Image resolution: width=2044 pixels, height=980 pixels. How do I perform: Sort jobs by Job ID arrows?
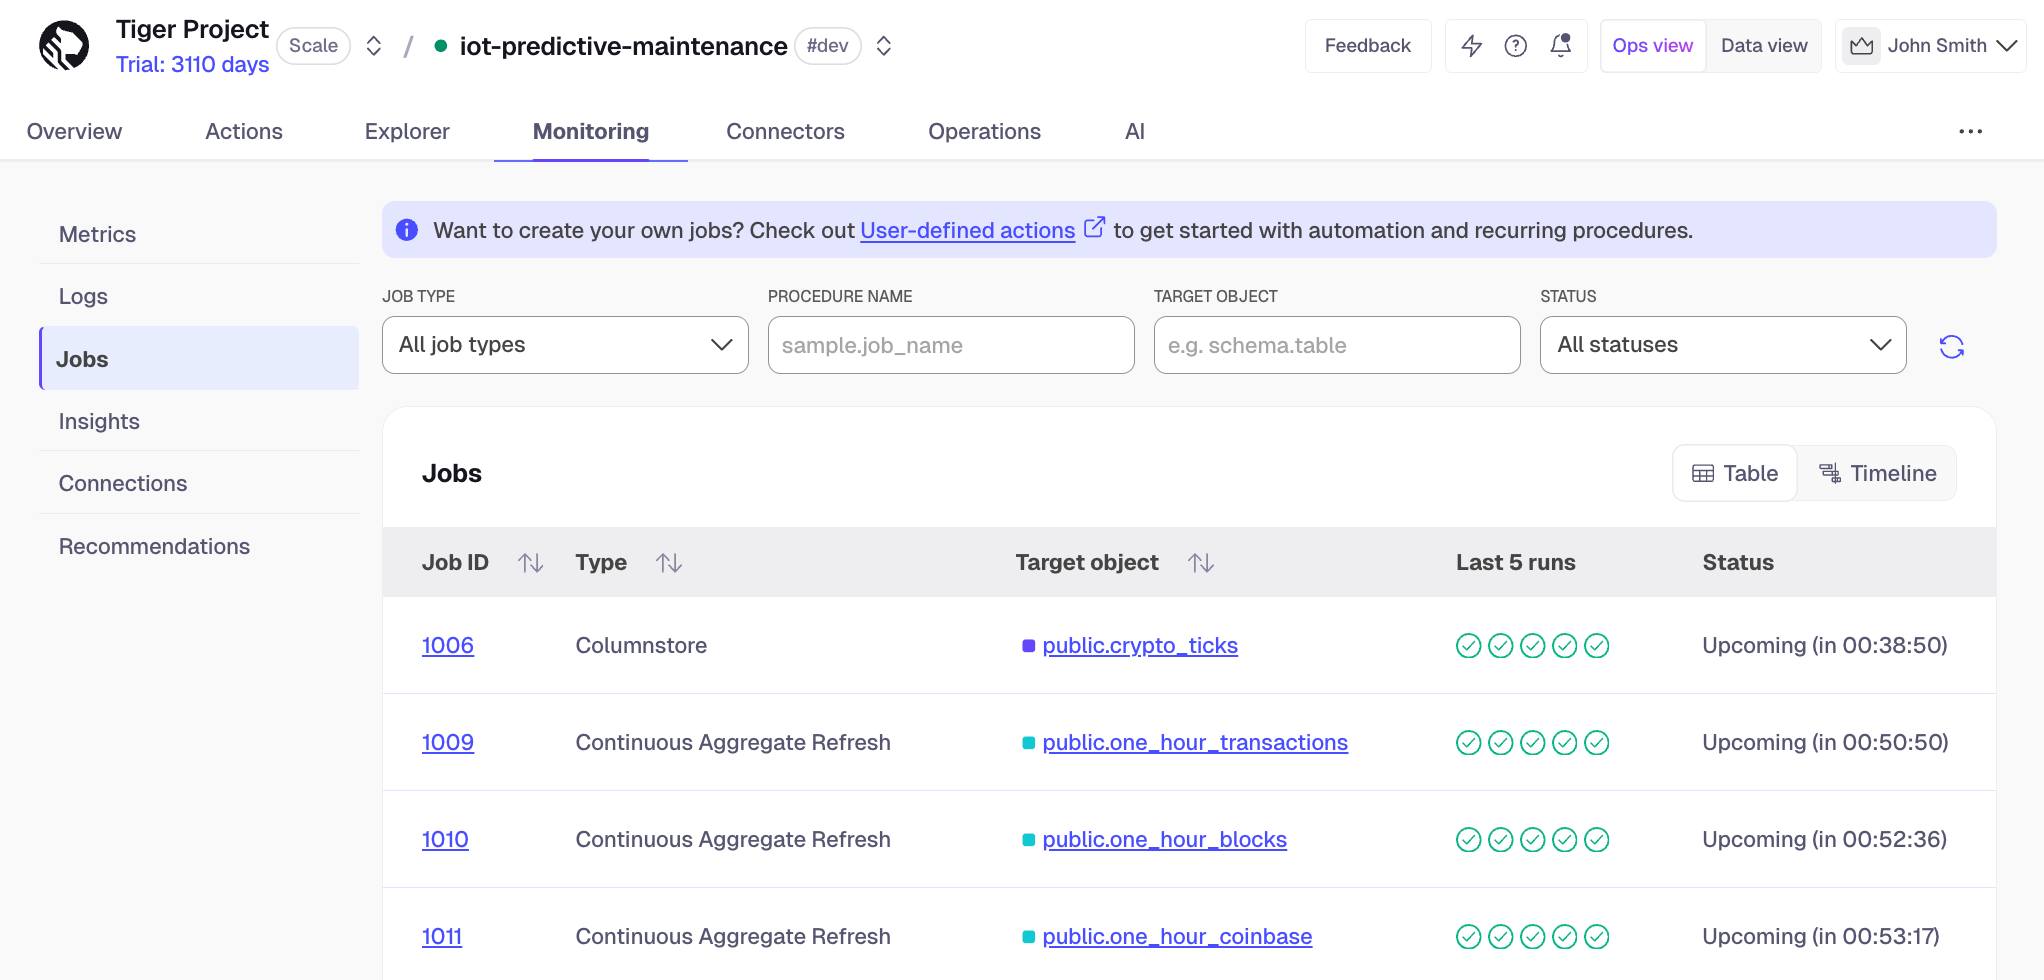coord(530,563)
